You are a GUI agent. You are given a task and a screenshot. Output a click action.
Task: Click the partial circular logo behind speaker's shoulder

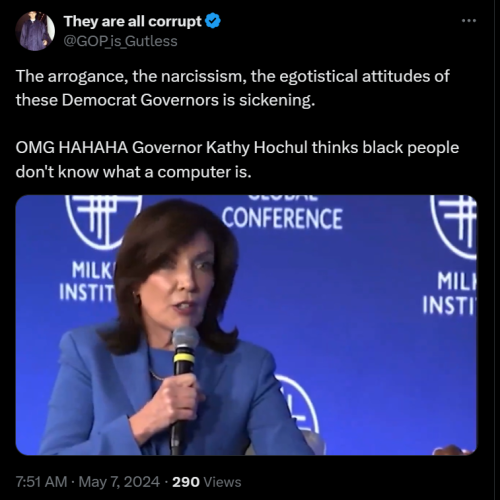click(x=295, y=408)
